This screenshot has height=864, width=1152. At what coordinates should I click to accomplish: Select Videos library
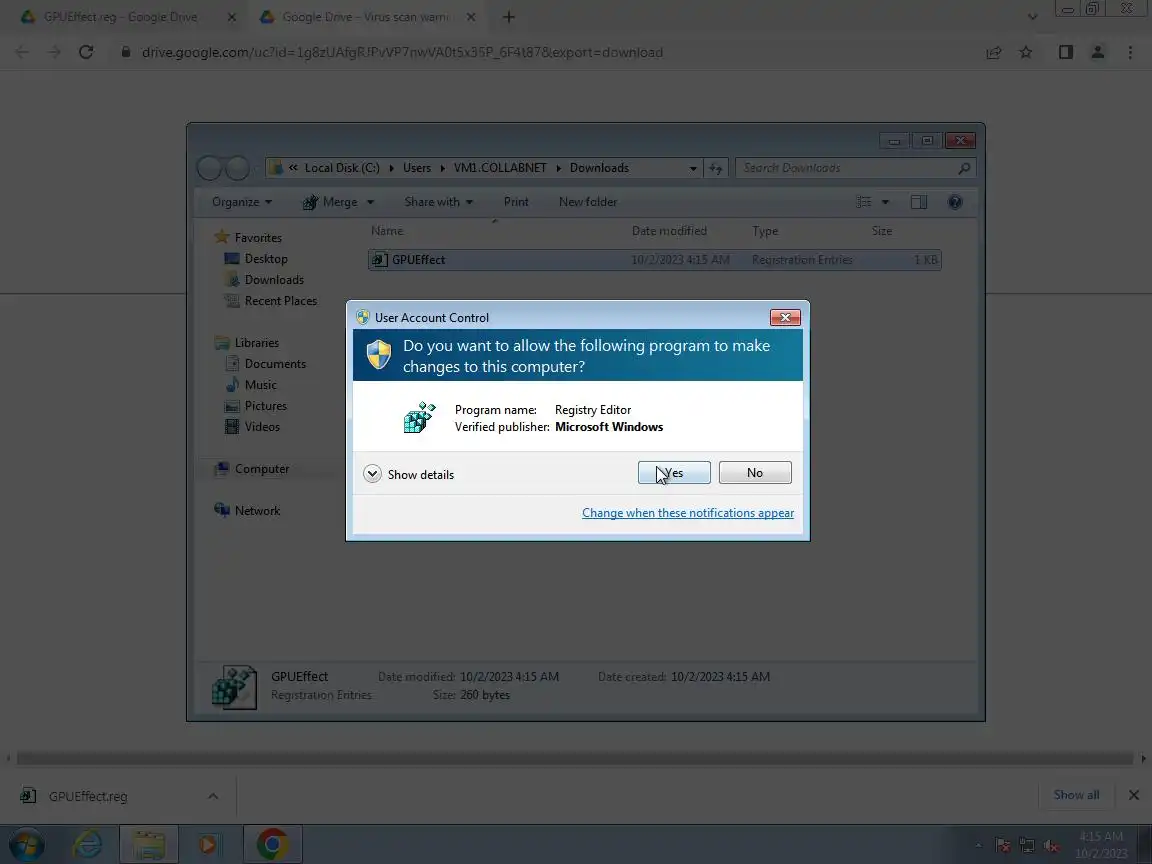(262, 427)
